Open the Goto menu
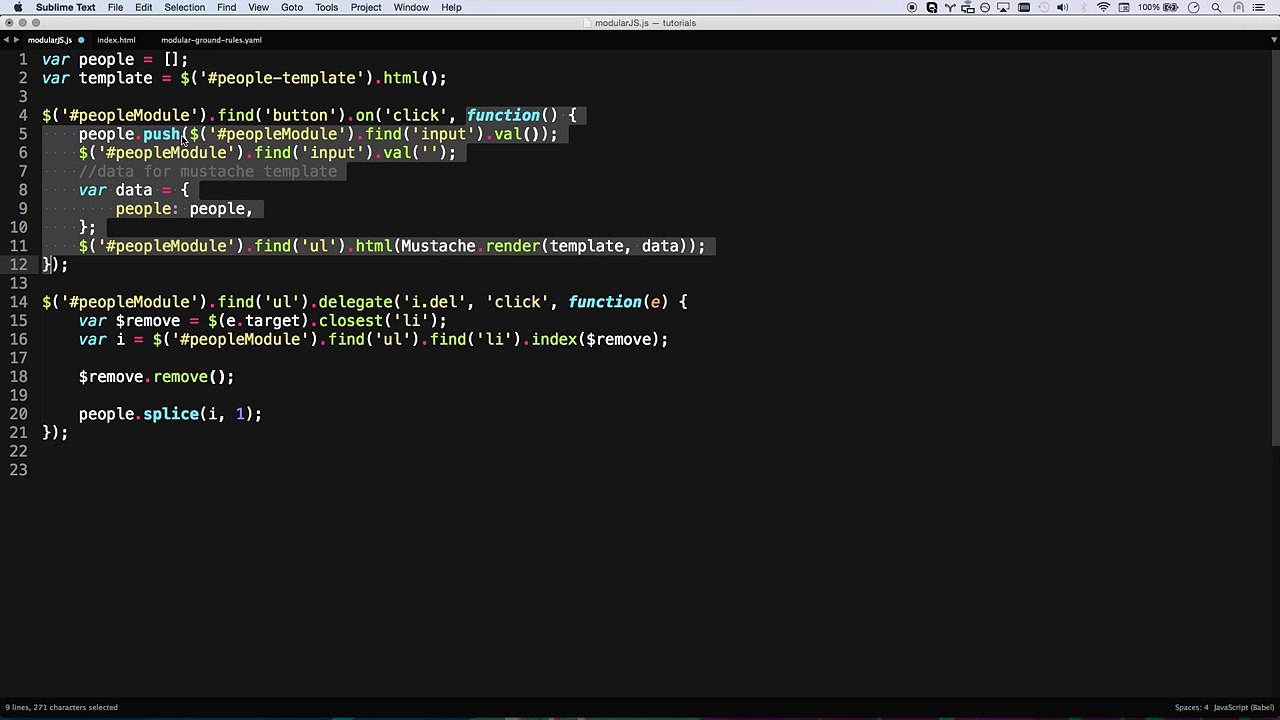The height and width of the screenshot is (720, 1280). (x=292, y=7)
